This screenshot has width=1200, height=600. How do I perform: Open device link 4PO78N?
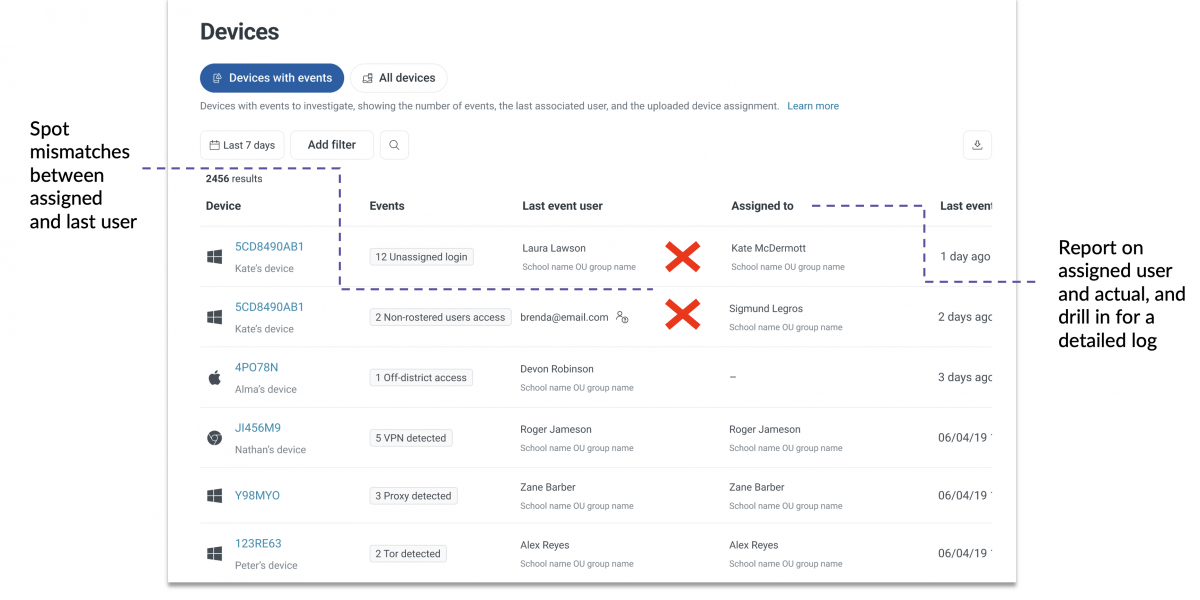pyautogui.click(x=257, y=368)
